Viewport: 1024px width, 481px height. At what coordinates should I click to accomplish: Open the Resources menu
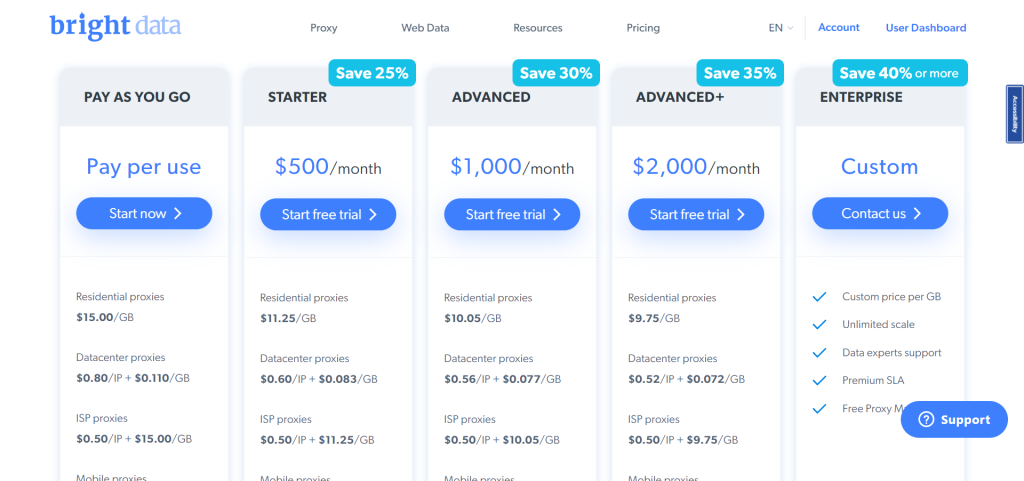pyautogui.click(x=538, y=28)
